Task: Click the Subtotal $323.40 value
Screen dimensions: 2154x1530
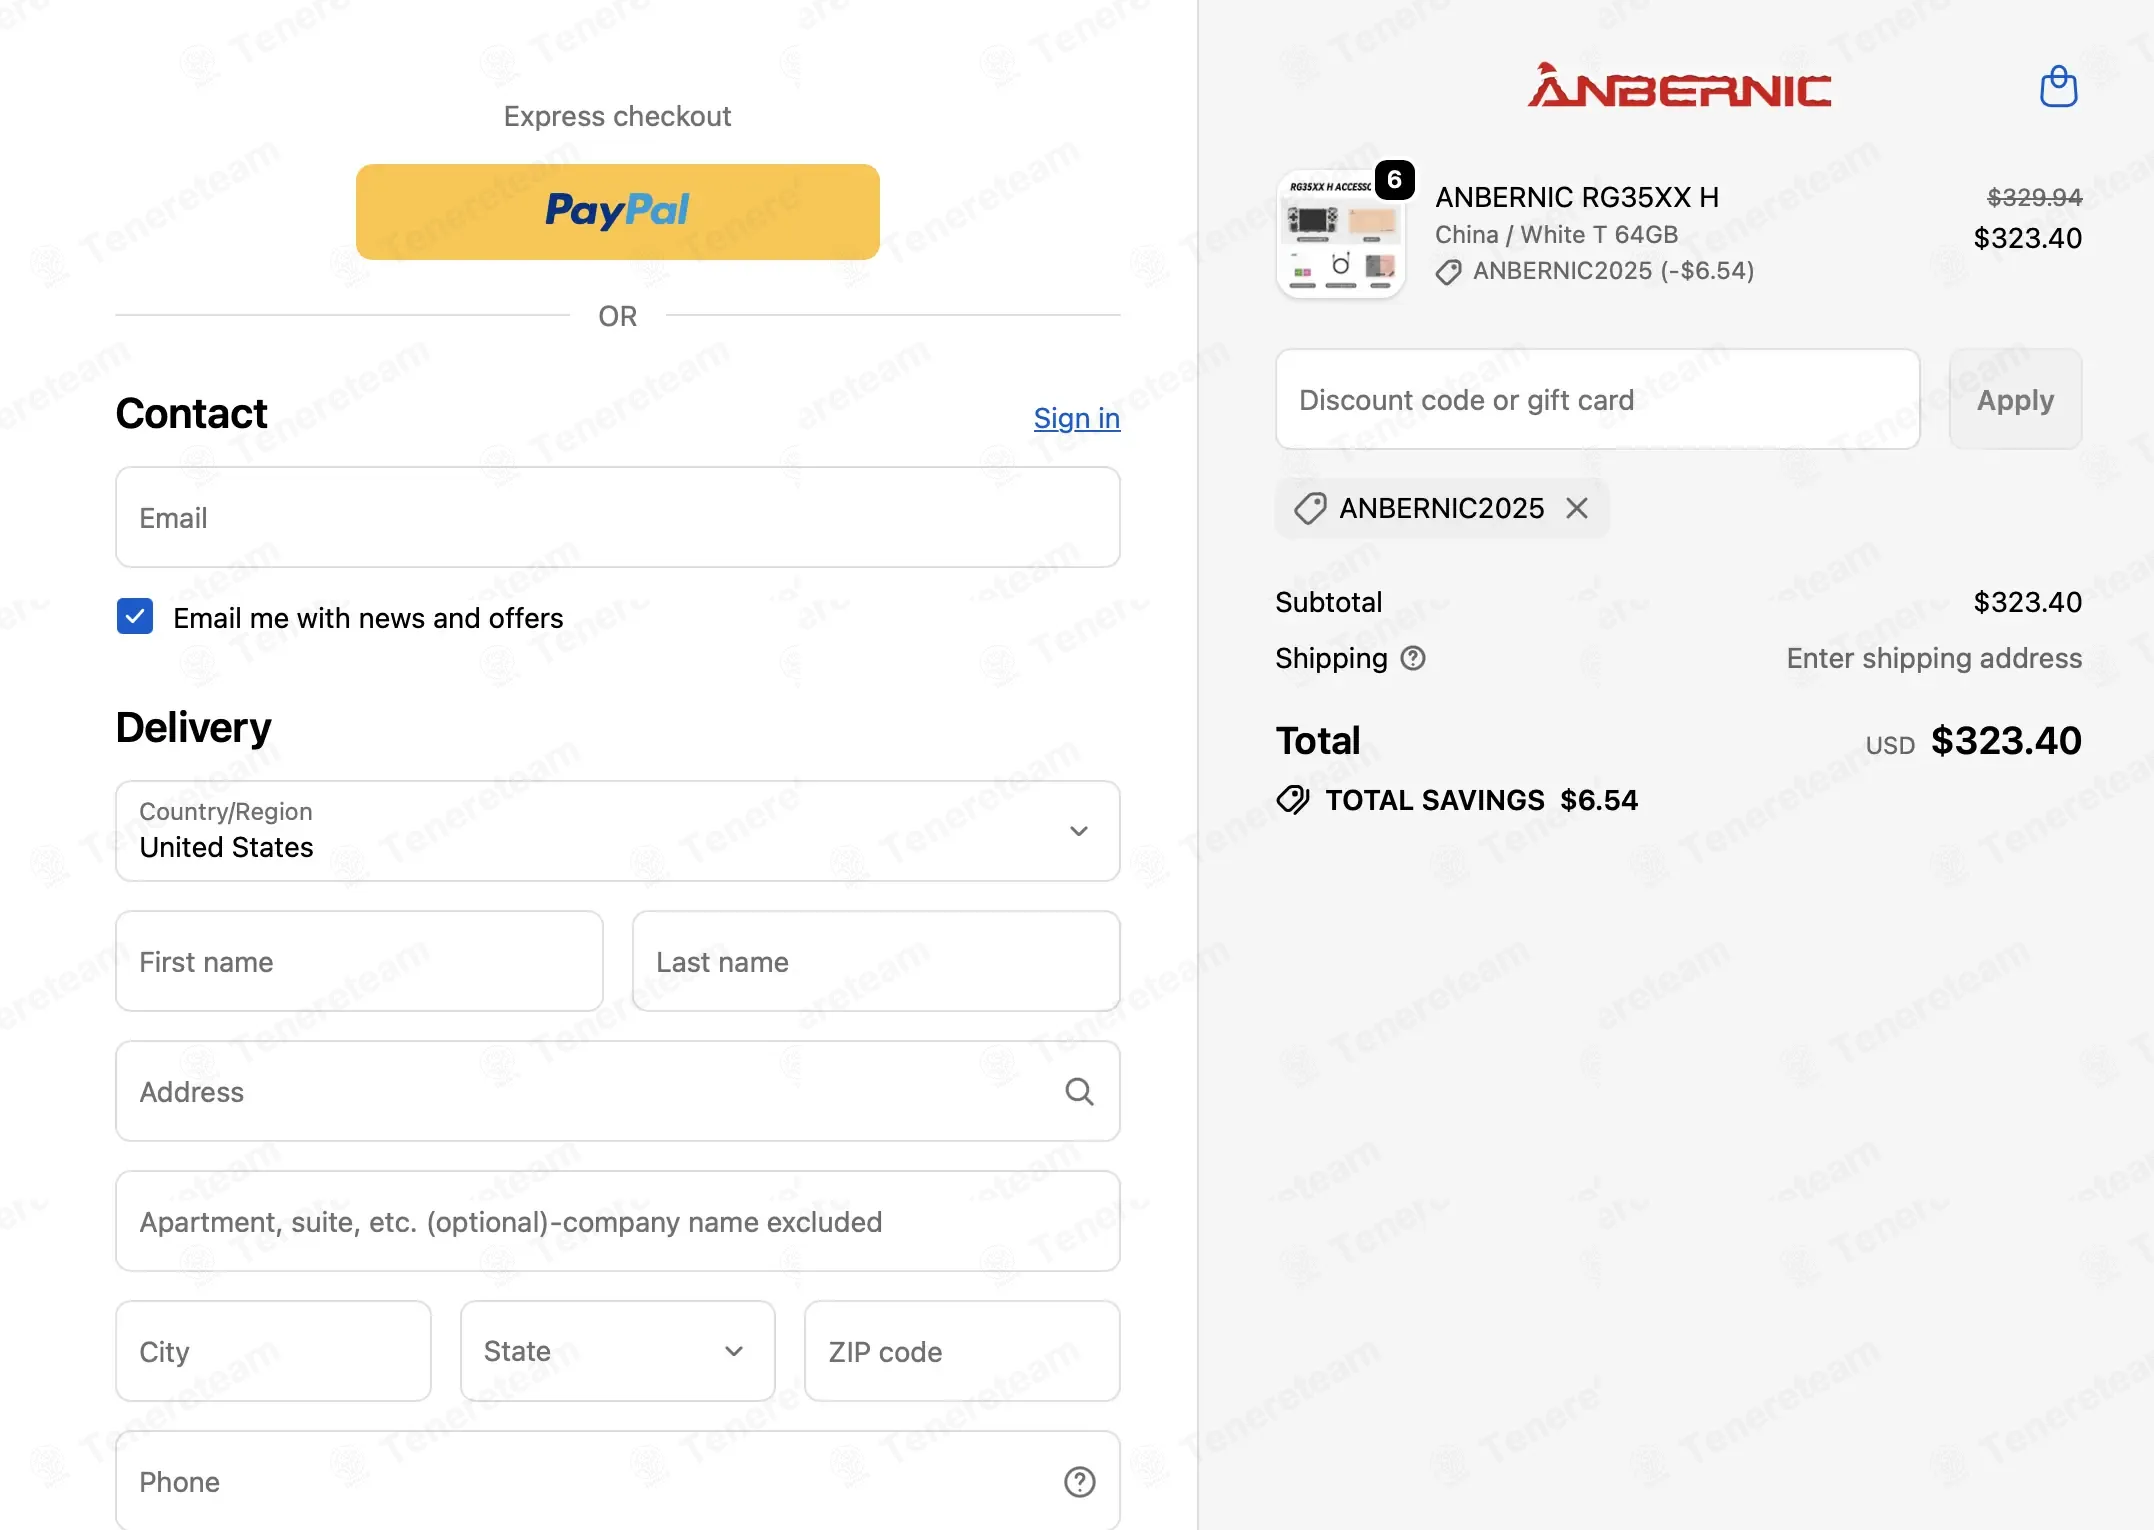Action: coord(2027,602)
